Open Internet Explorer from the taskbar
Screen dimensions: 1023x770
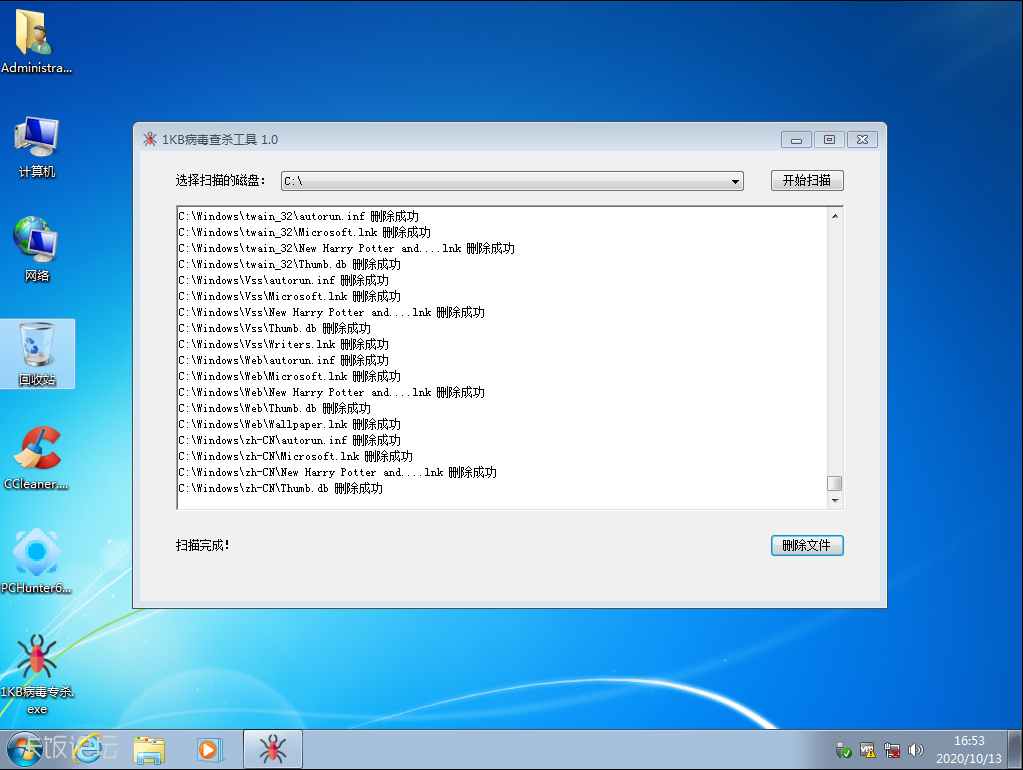[88, 749]
